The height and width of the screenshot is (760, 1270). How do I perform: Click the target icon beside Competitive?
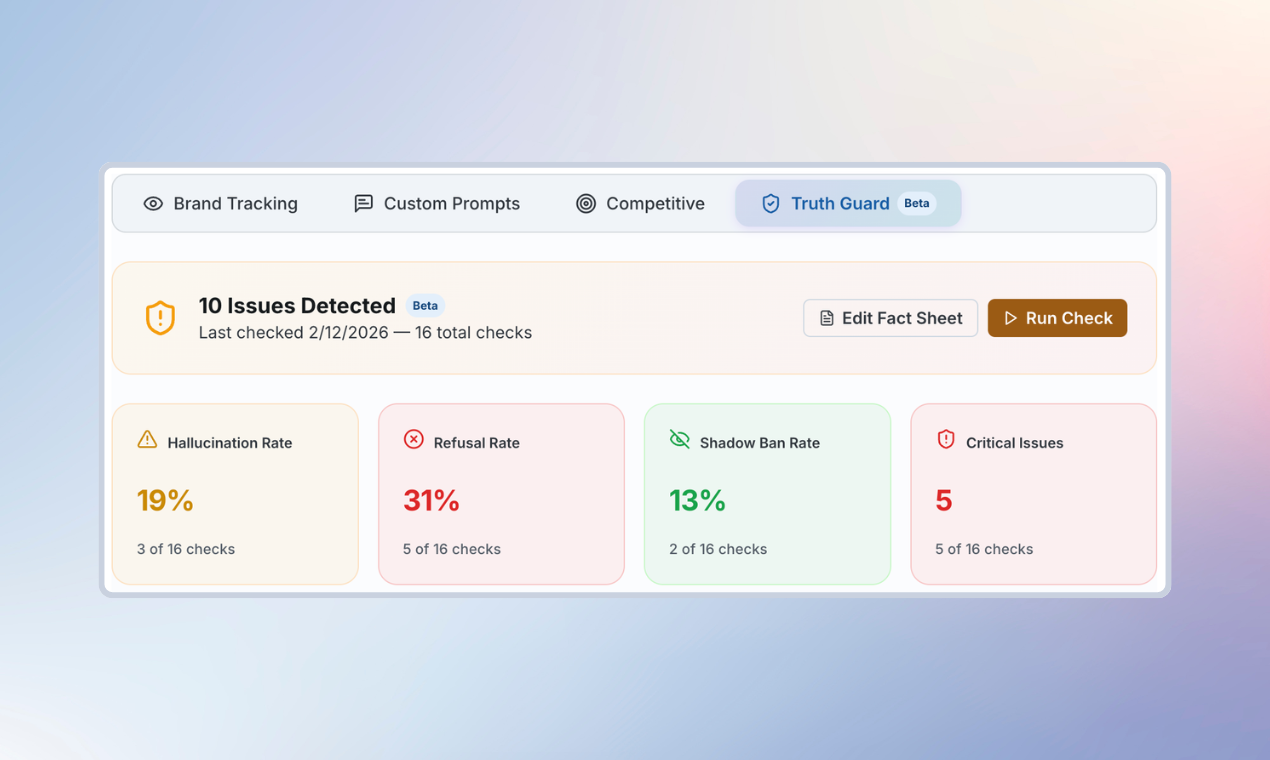(x=585, y=203)
